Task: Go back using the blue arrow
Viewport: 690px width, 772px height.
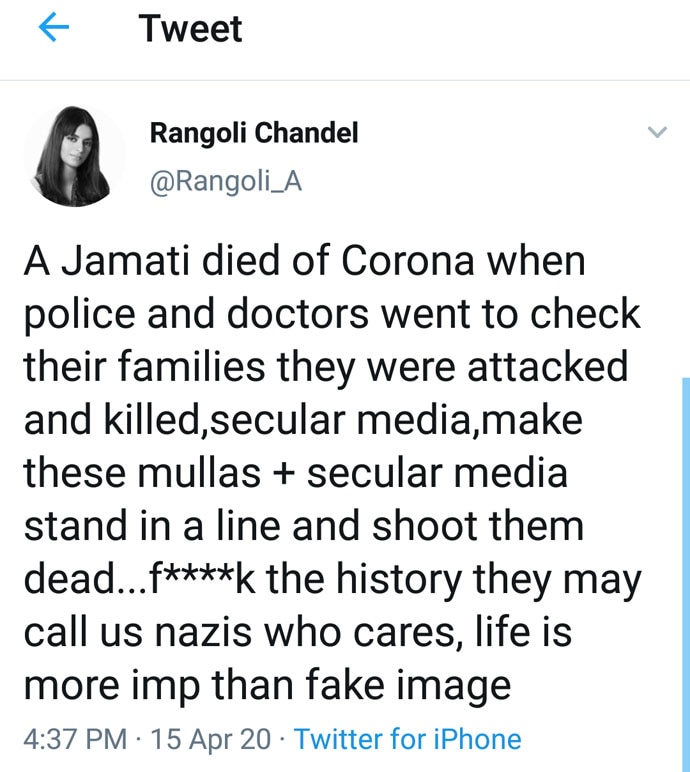Action: coord(54,28)
